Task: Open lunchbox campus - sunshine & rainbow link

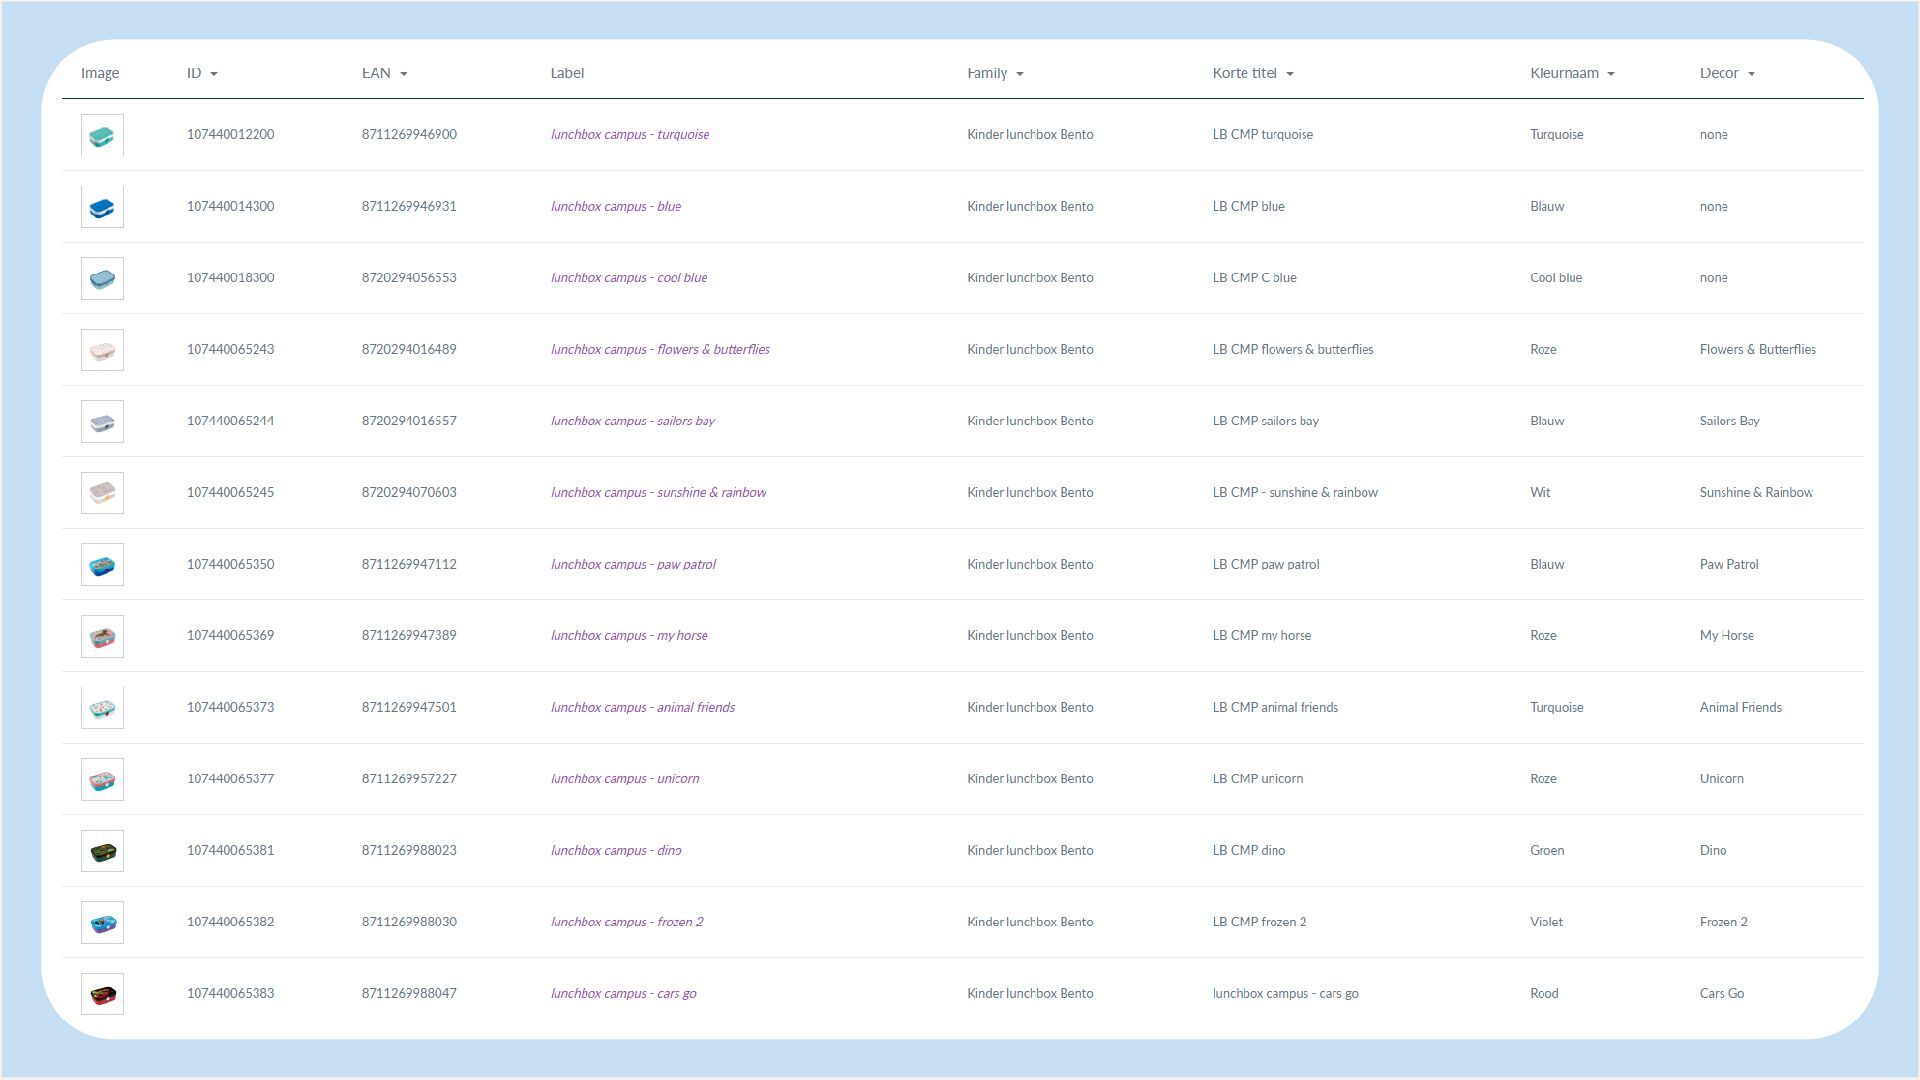Action: click(x=657, y=493)
